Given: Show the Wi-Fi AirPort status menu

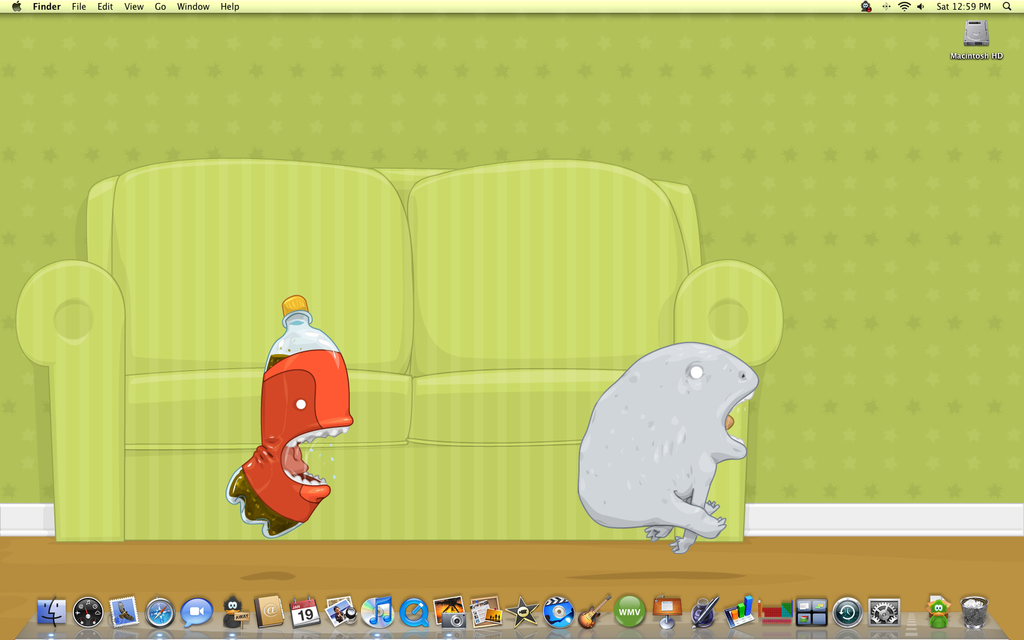Looking at the screenshot, I should pyautogui.click(x=904, y=7).
